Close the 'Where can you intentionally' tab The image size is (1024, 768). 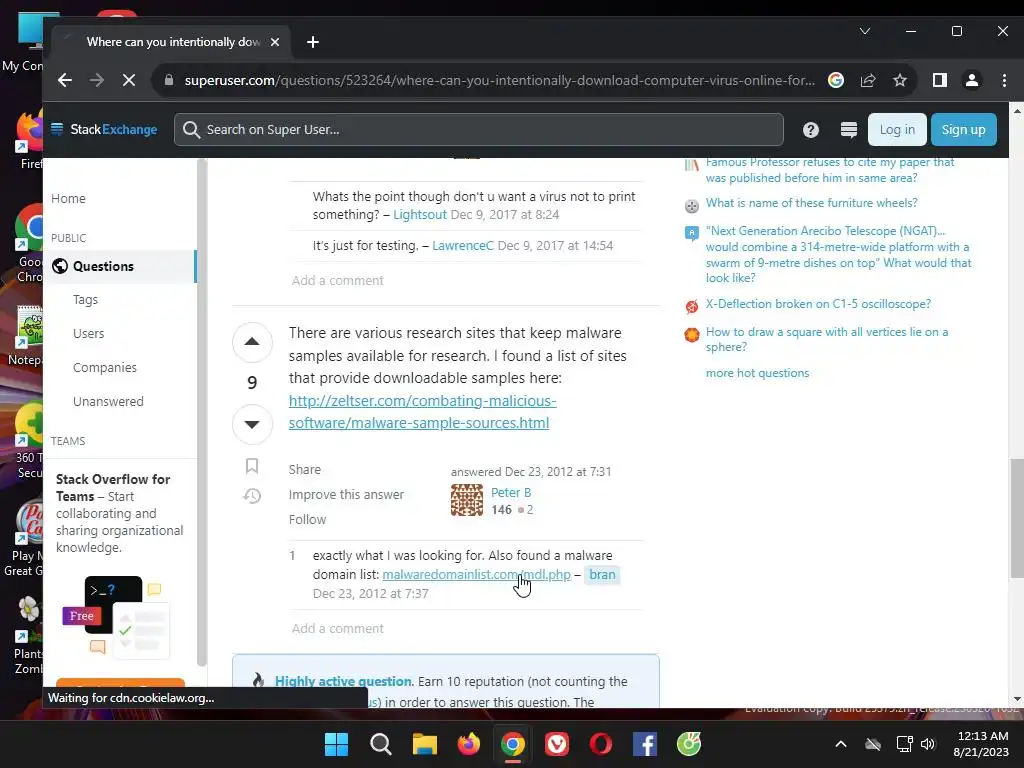275,42
